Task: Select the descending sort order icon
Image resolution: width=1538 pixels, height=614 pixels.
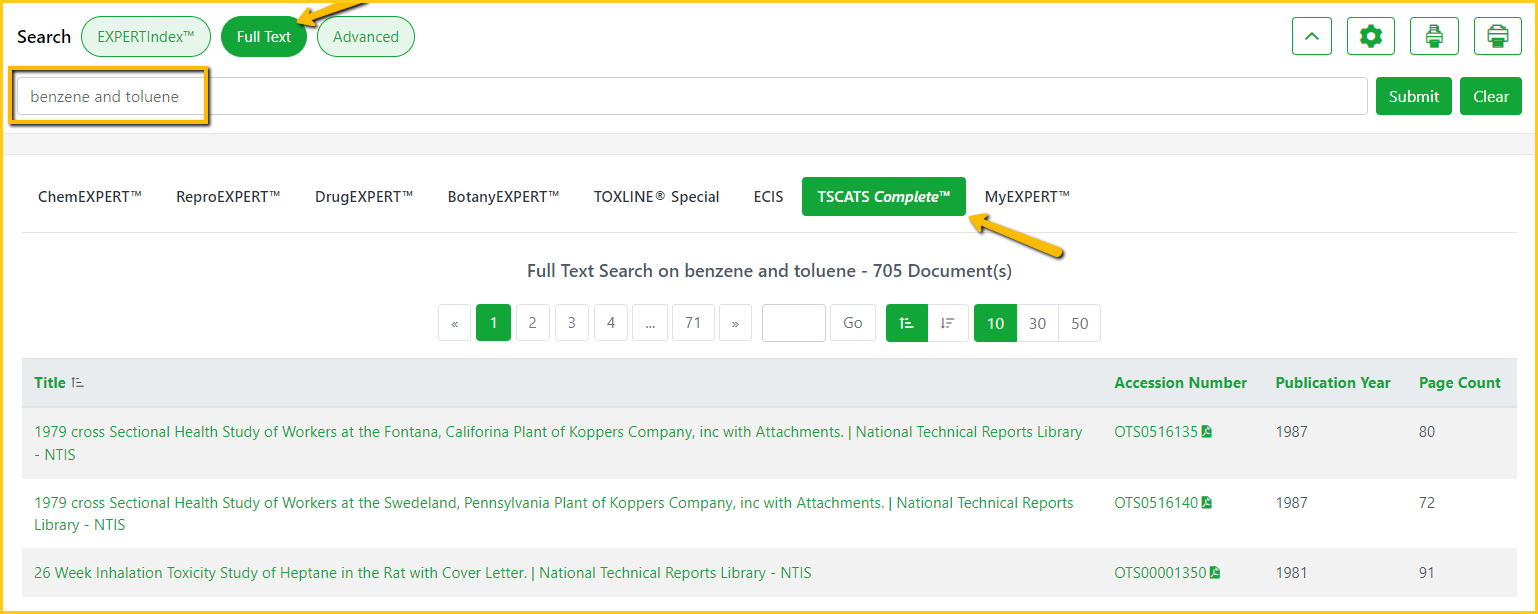Action: click(948, 323)
